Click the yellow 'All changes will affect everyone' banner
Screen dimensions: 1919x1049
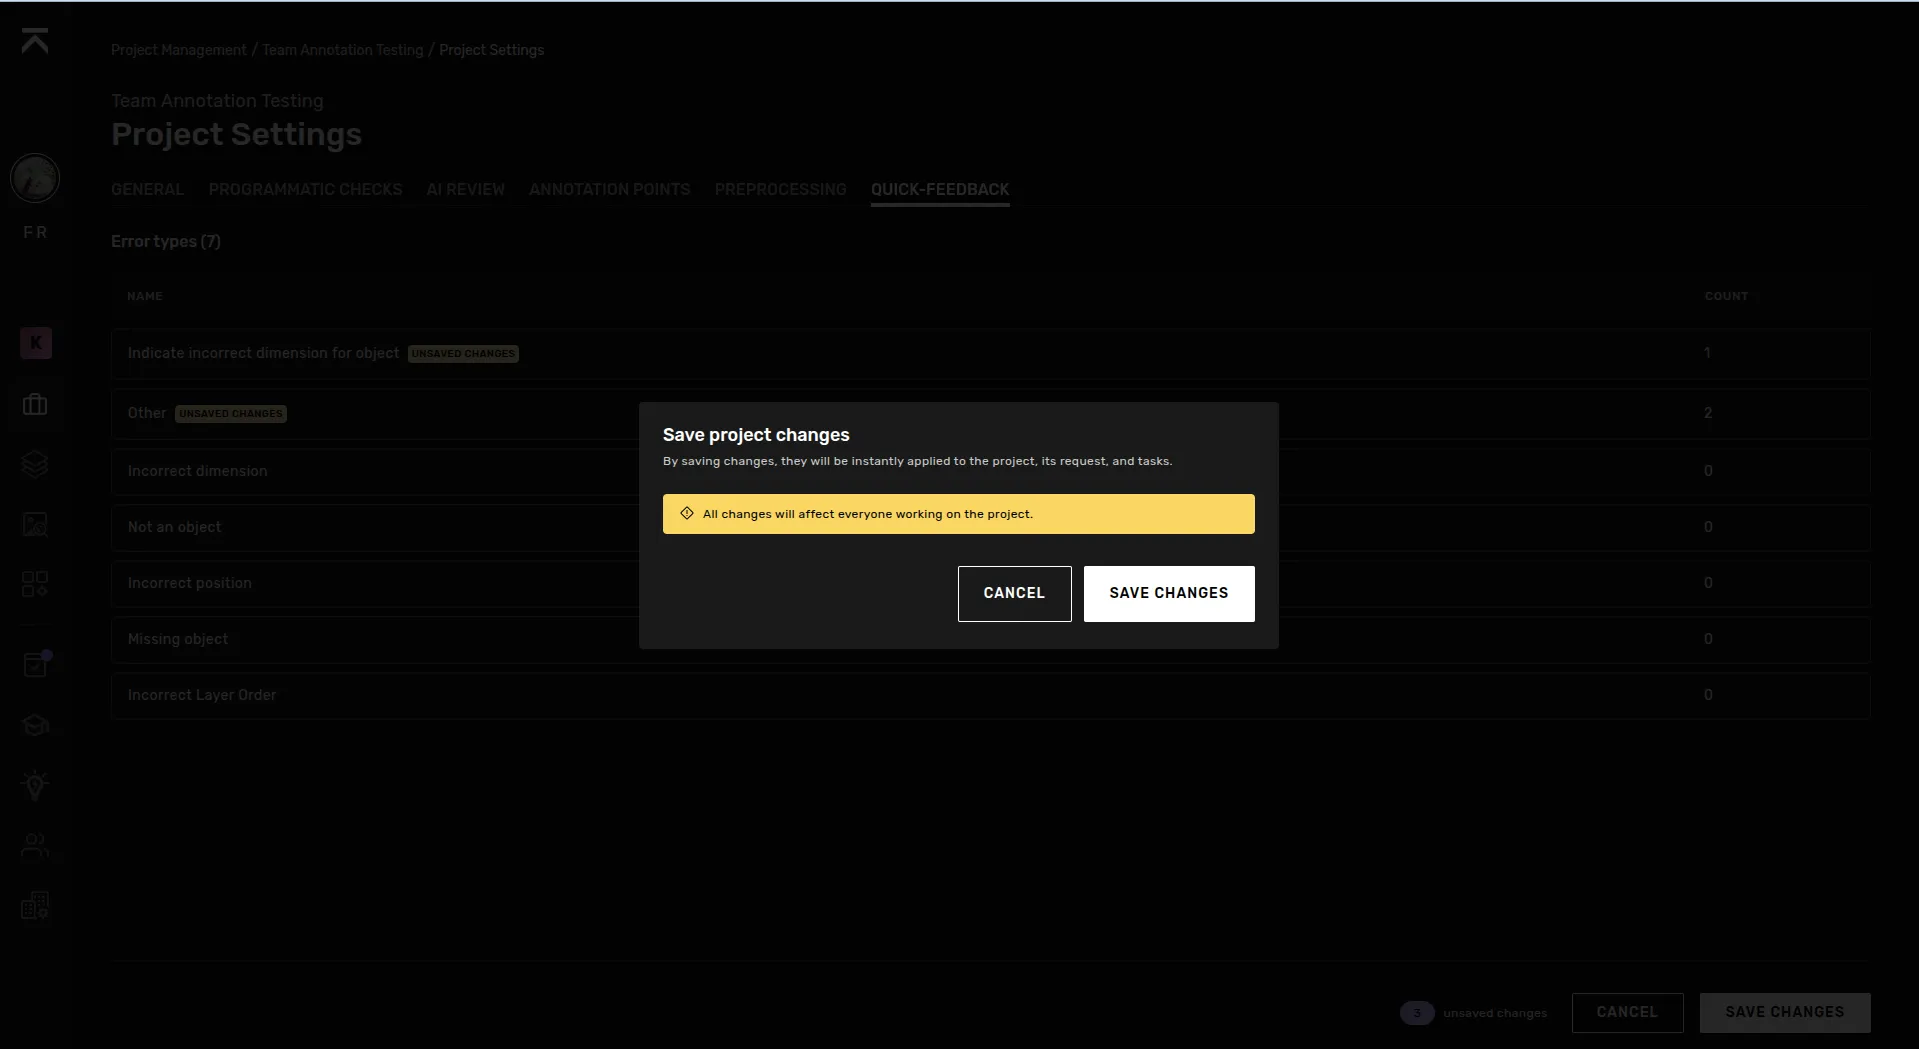[x=958, y=514]
